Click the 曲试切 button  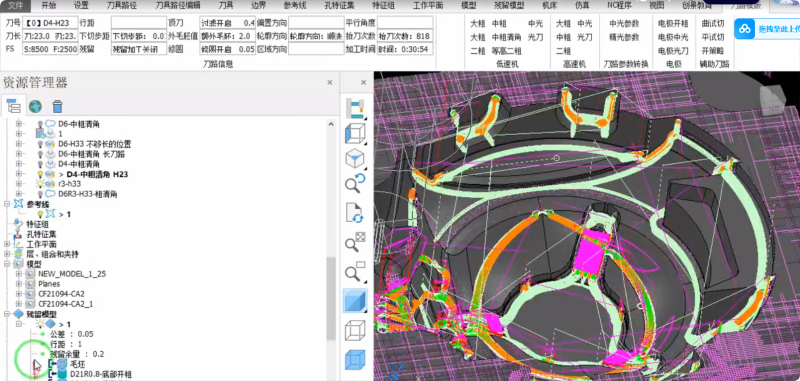click(713, 23)
